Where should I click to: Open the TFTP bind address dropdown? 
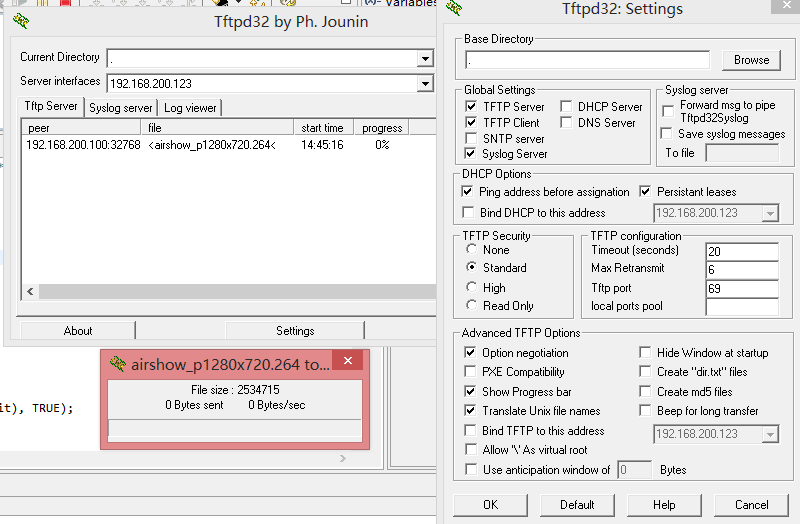click(x=770, y=435)
